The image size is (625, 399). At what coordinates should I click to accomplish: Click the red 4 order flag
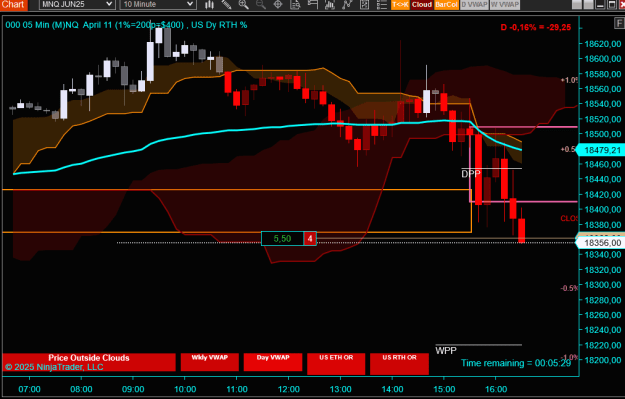point(310,239)
